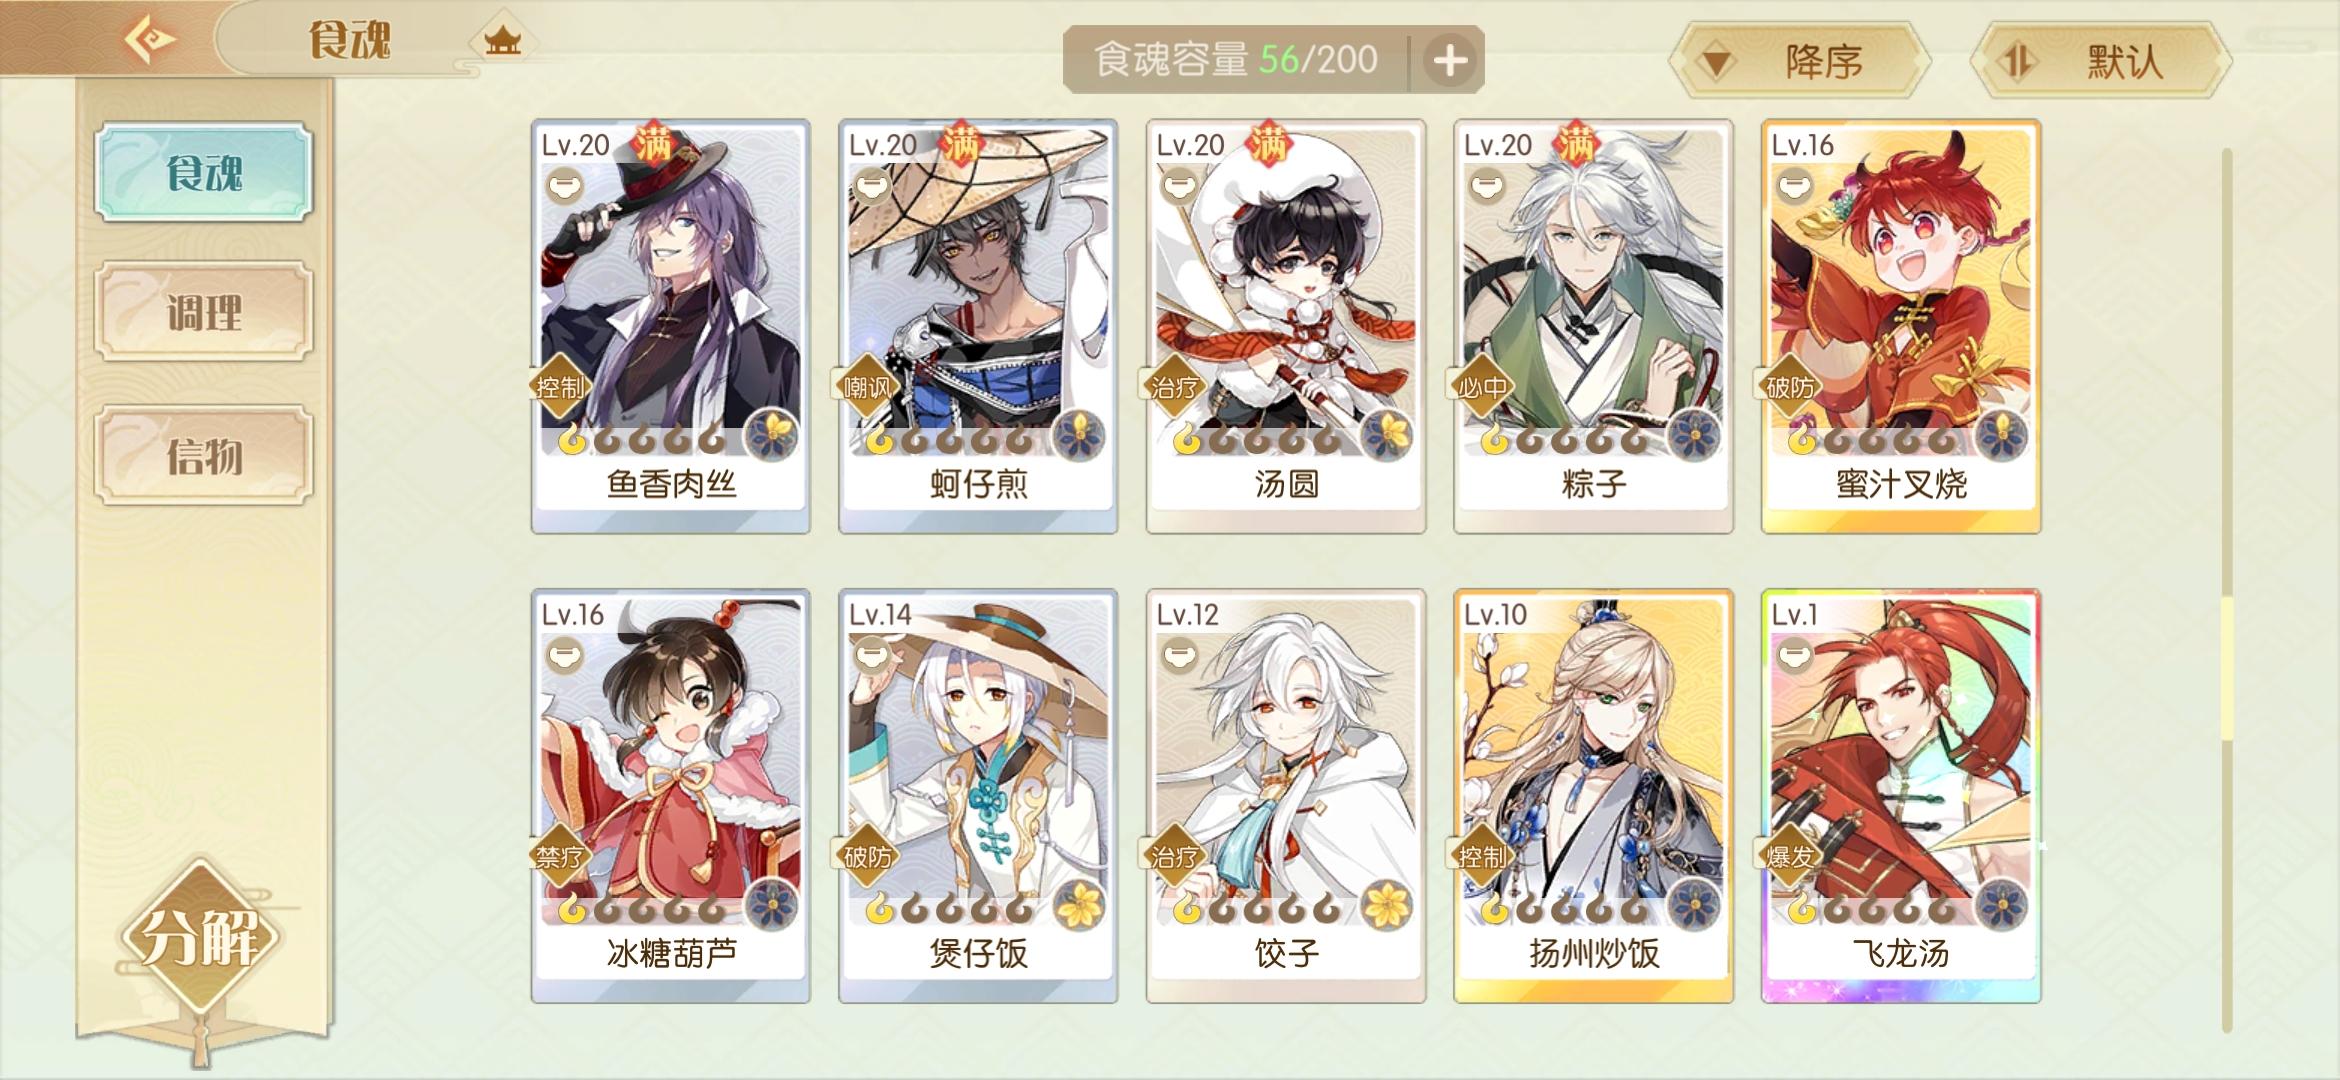
Task: Click the vertical scrollbar on the right
Action: 2227,590
